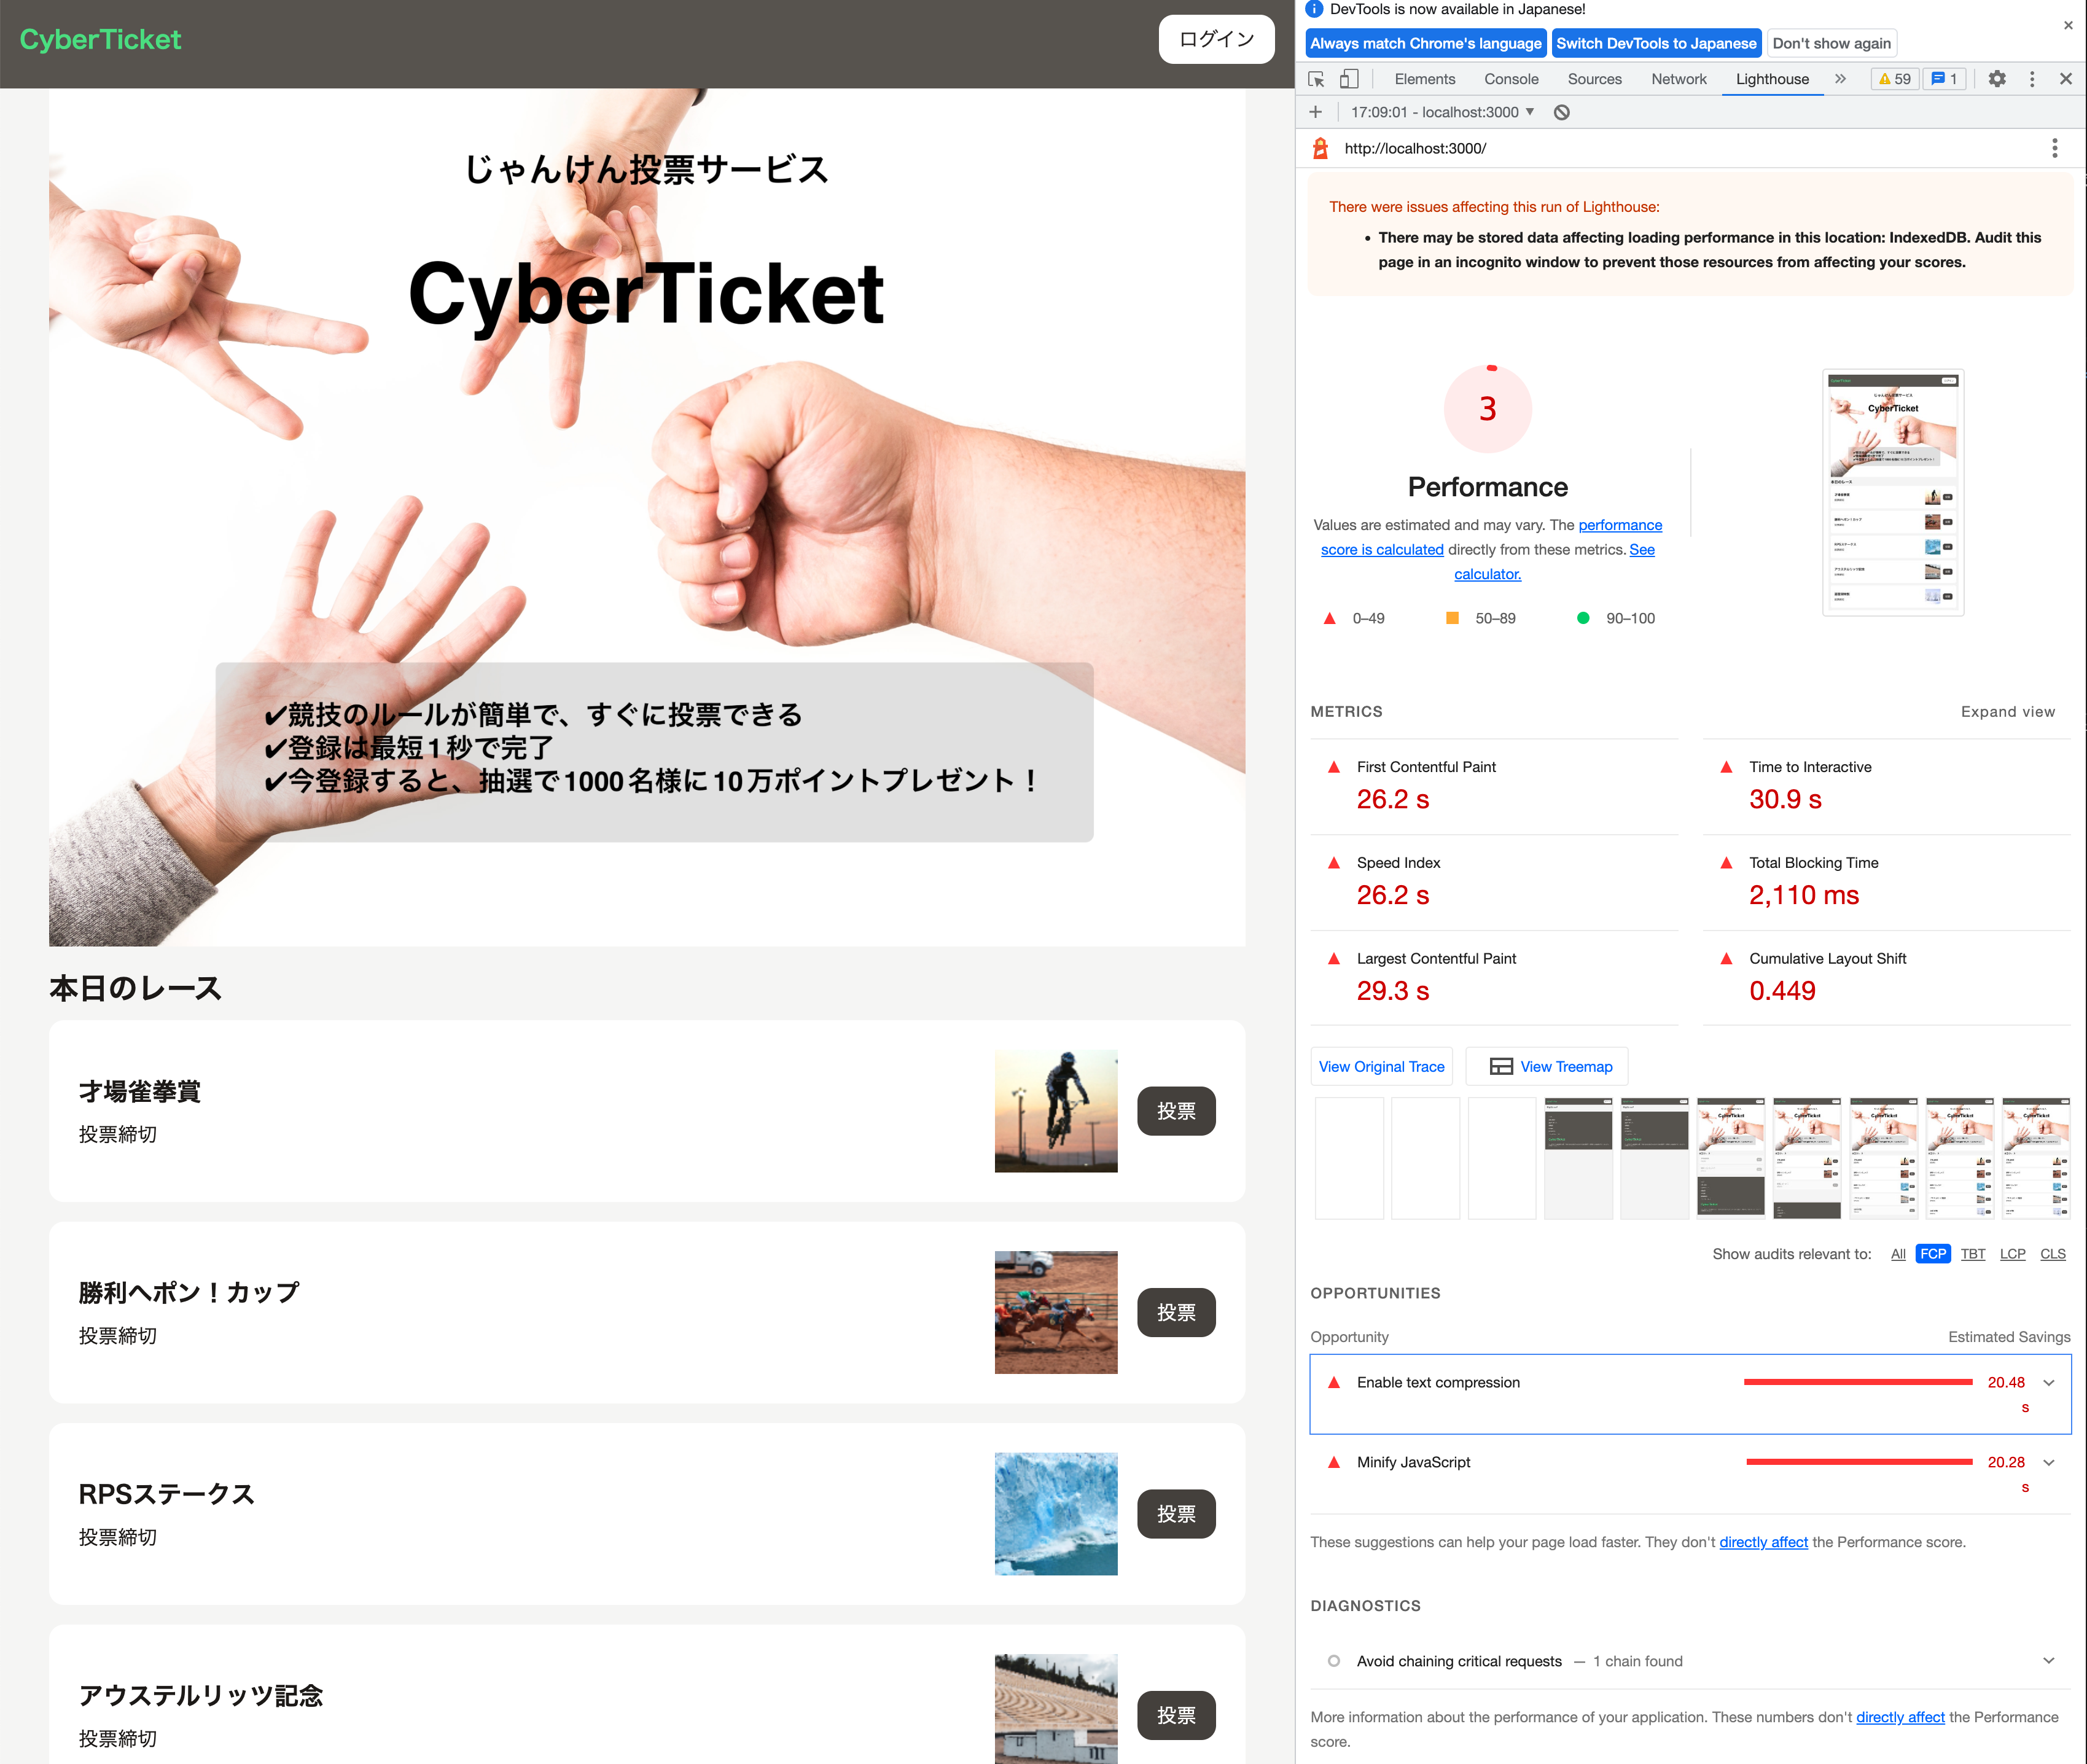Click the Performance score gauge showing 3
The image size is (2087, 1764).
[x=1487, y=408]
